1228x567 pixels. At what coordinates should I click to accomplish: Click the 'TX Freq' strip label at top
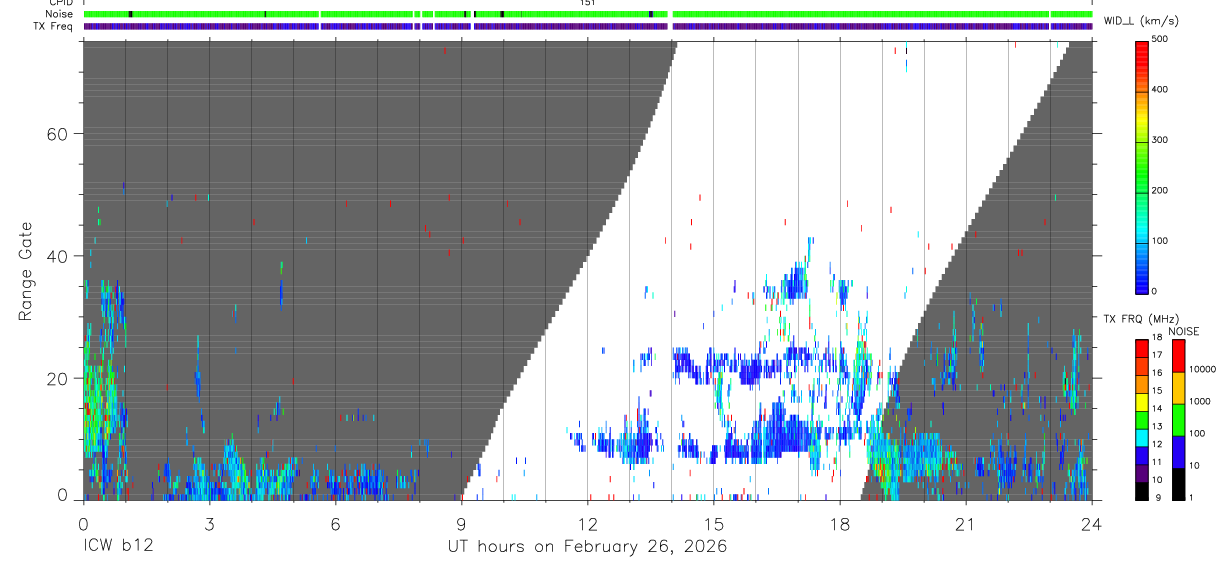click(x=54, y=26)
